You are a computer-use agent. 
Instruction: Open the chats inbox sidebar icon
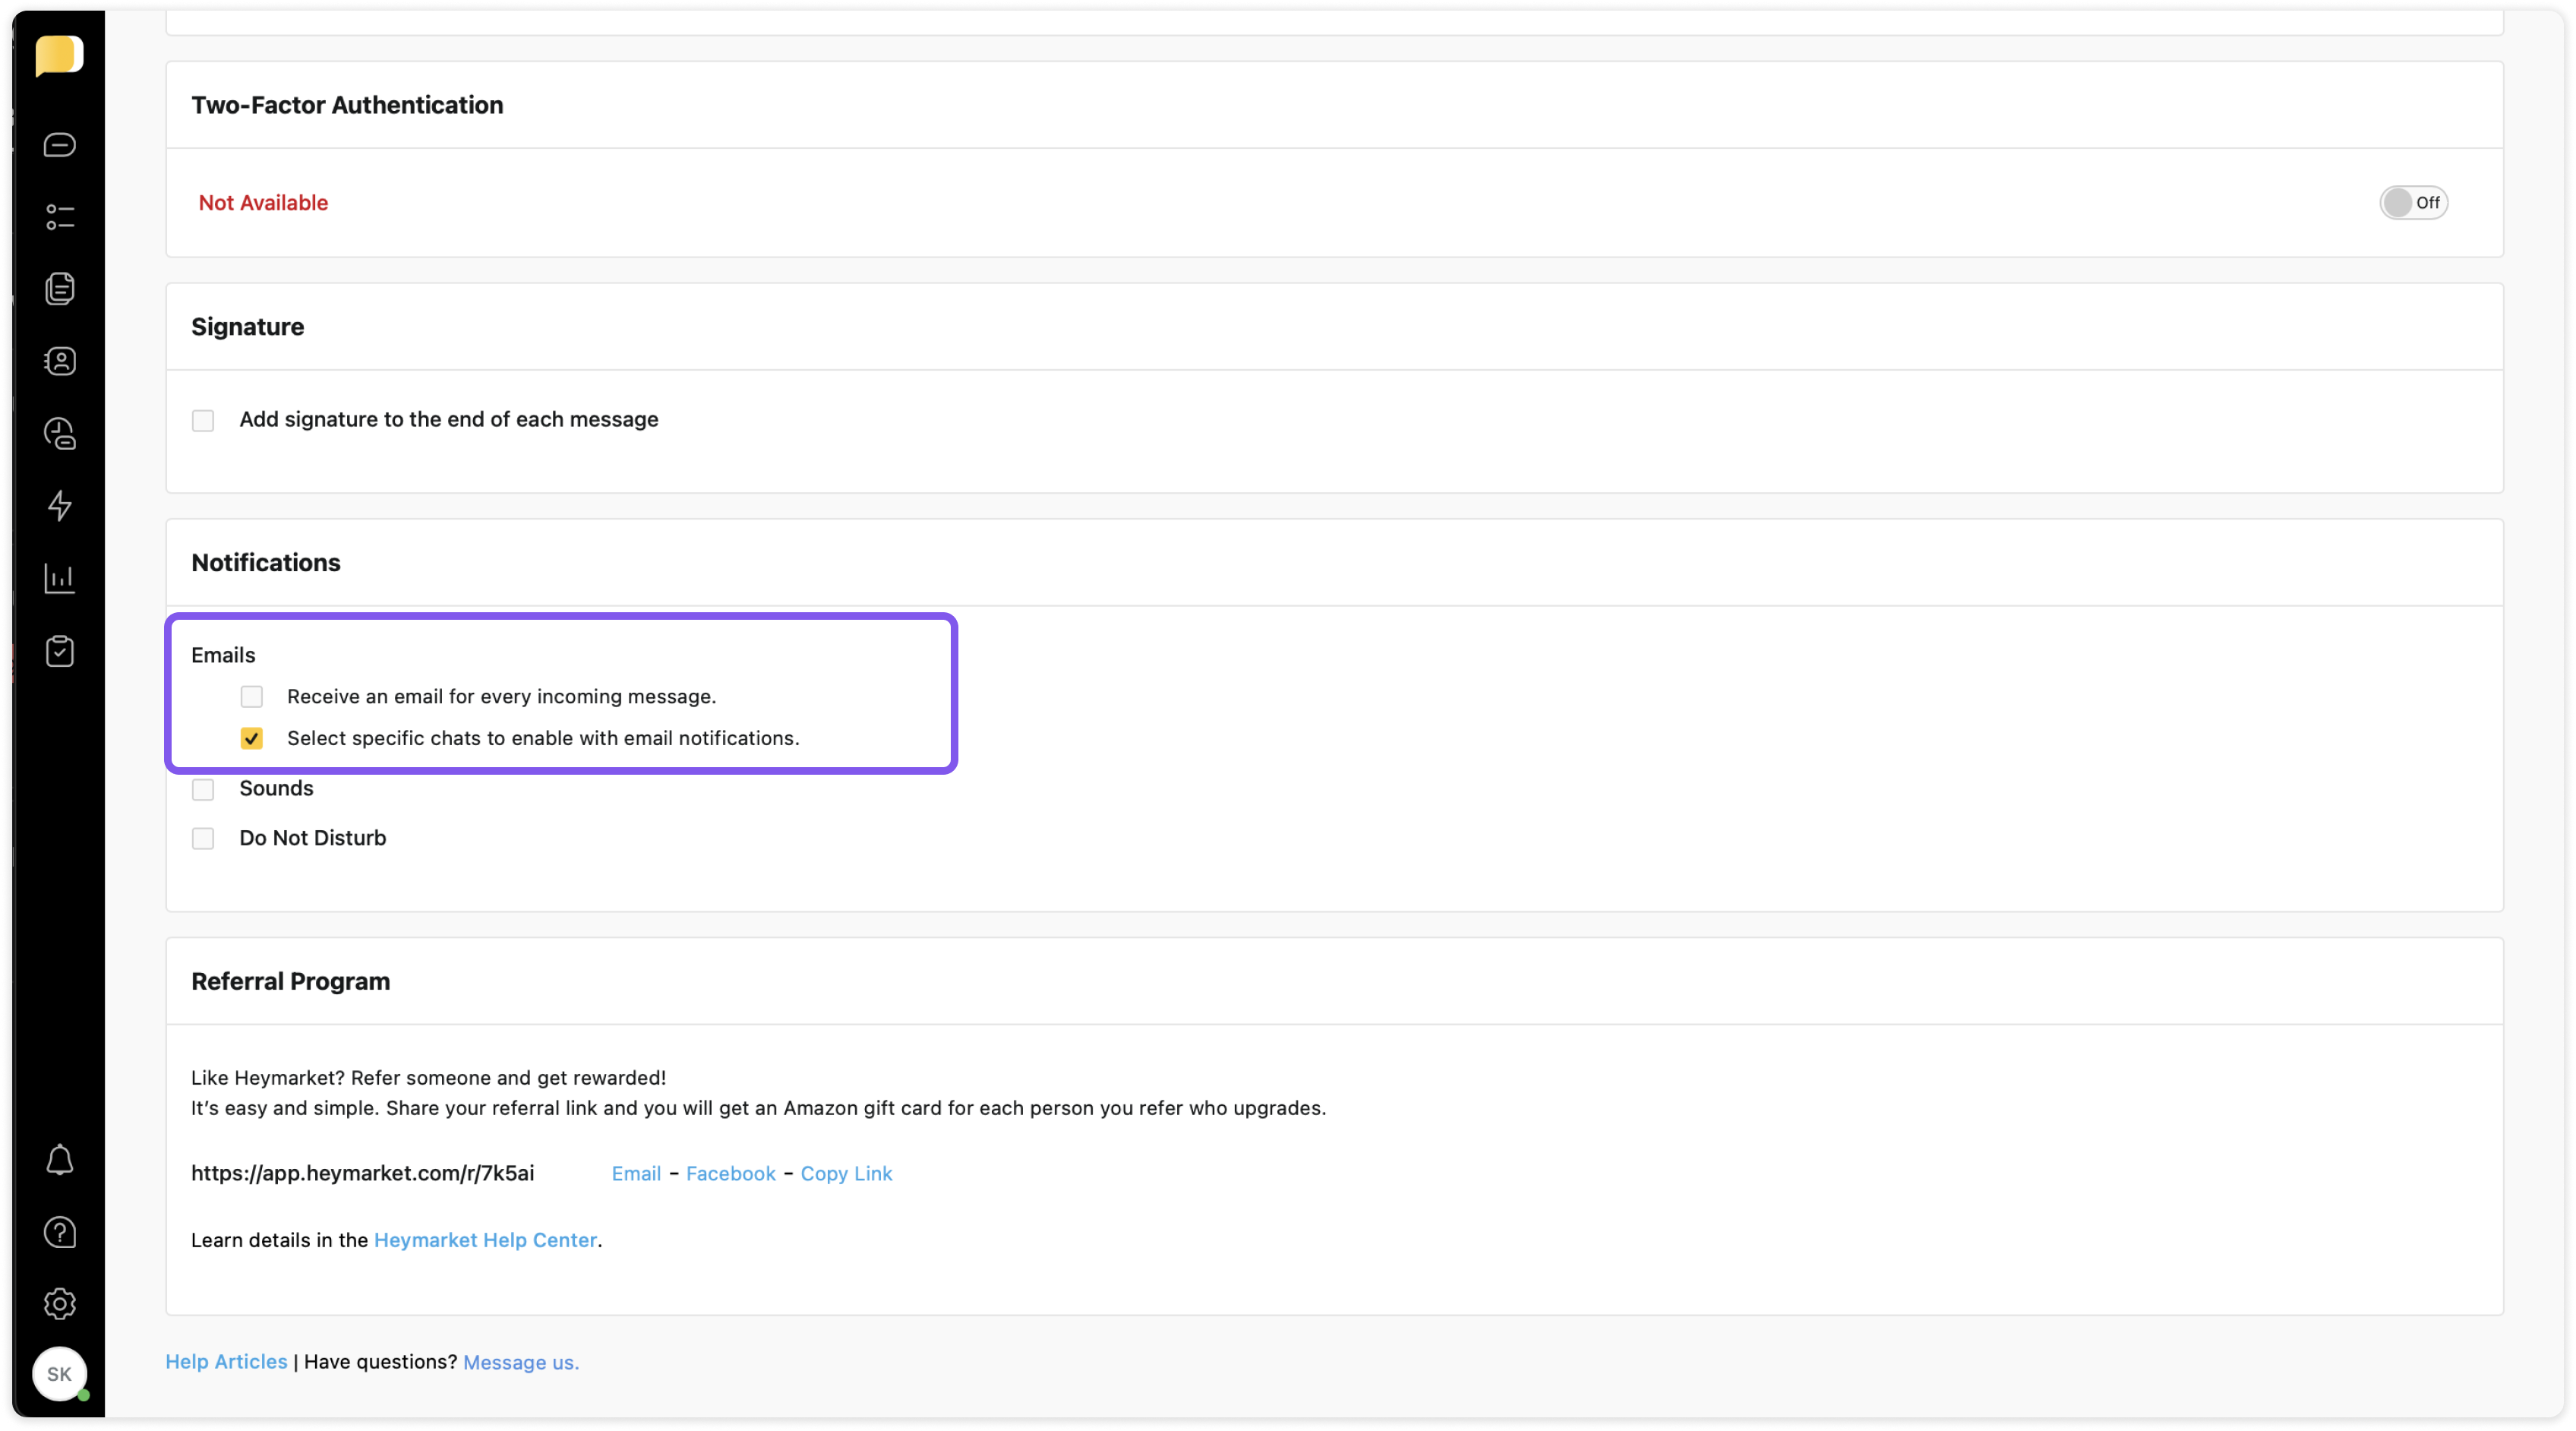pyautogui.click(x=59, y=145)
